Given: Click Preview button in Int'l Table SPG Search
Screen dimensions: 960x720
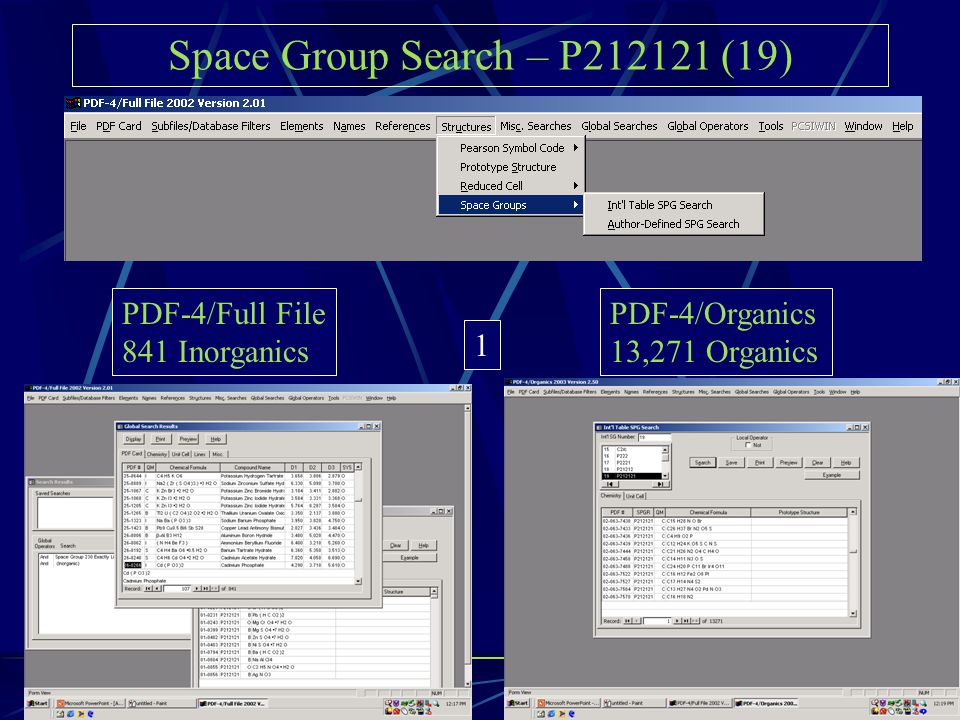Looking at the screenshot, I should [789, 462].
